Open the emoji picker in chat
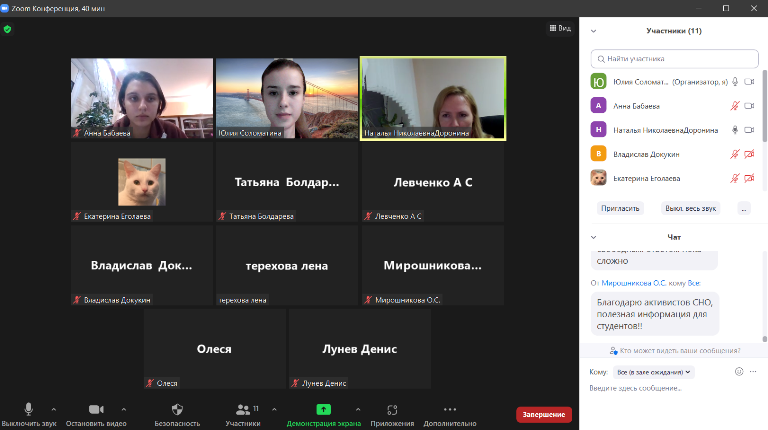This screenshot has width=768, height=430. click(x=739, y=371)
